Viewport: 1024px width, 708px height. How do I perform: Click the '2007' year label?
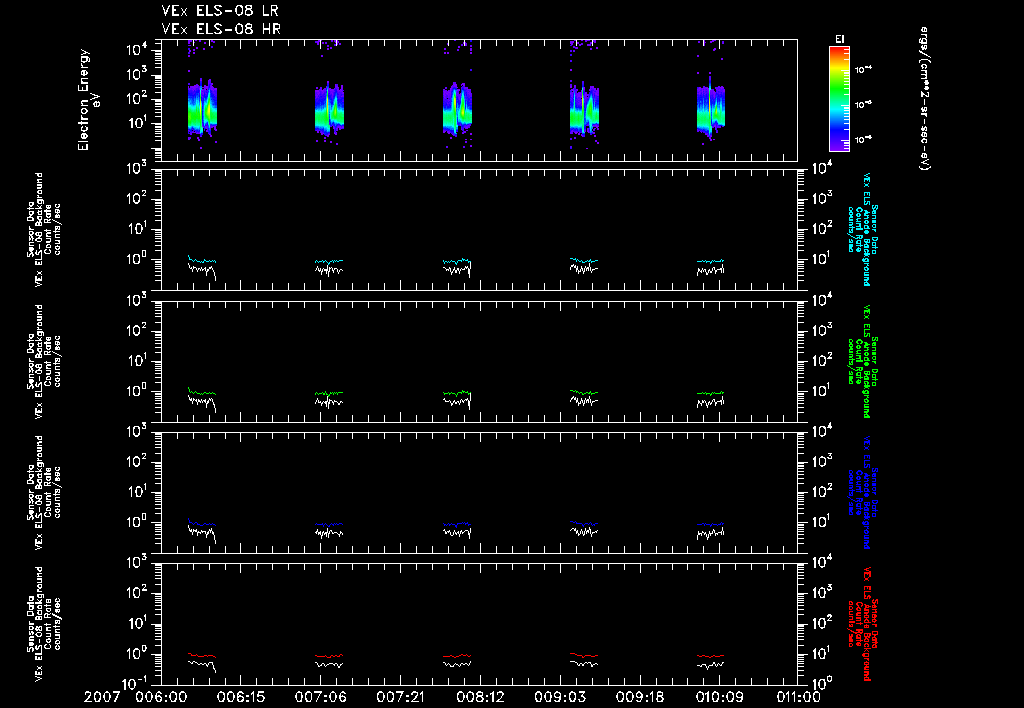coord(102,697)
